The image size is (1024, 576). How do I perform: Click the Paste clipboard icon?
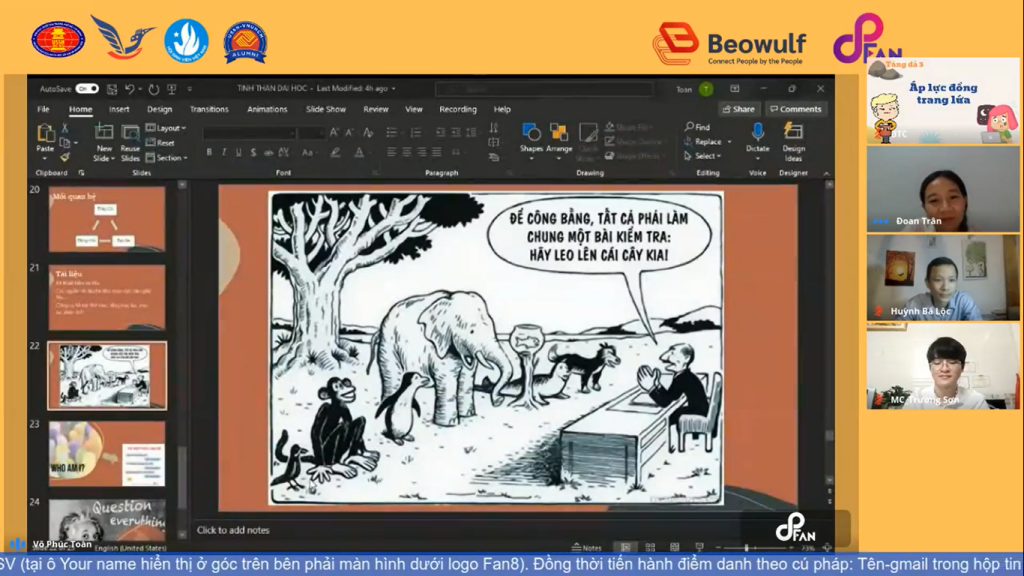click(x=45, y=133)
